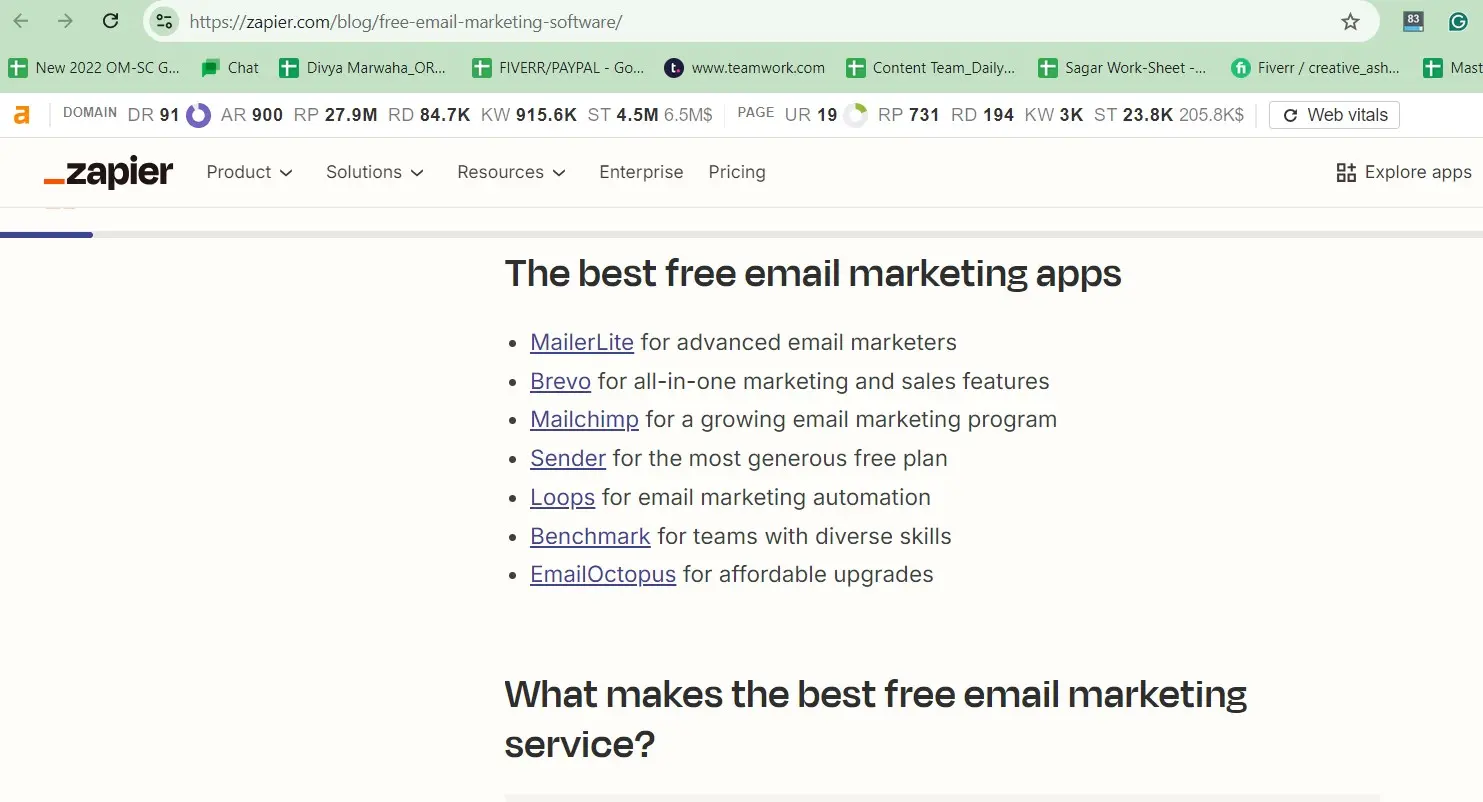Image resolution: width=1483 pixels, height=802 pixels.
Task: Click the domain DR 91 metric
Action: click(154, 115)
